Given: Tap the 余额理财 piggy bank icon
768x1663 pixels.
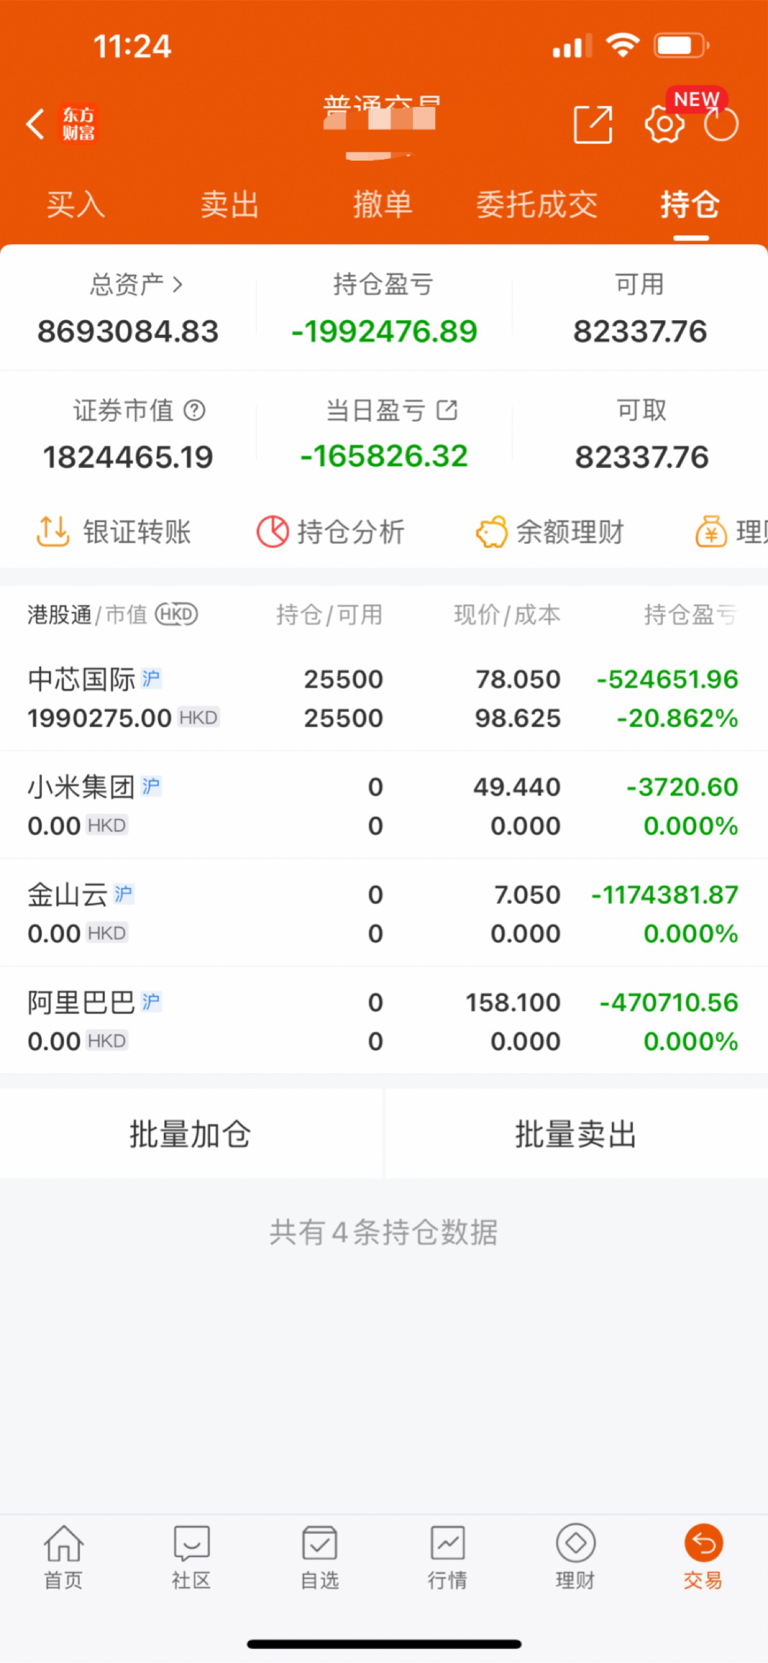Looking at the screenshot, I should pos(491,532).
